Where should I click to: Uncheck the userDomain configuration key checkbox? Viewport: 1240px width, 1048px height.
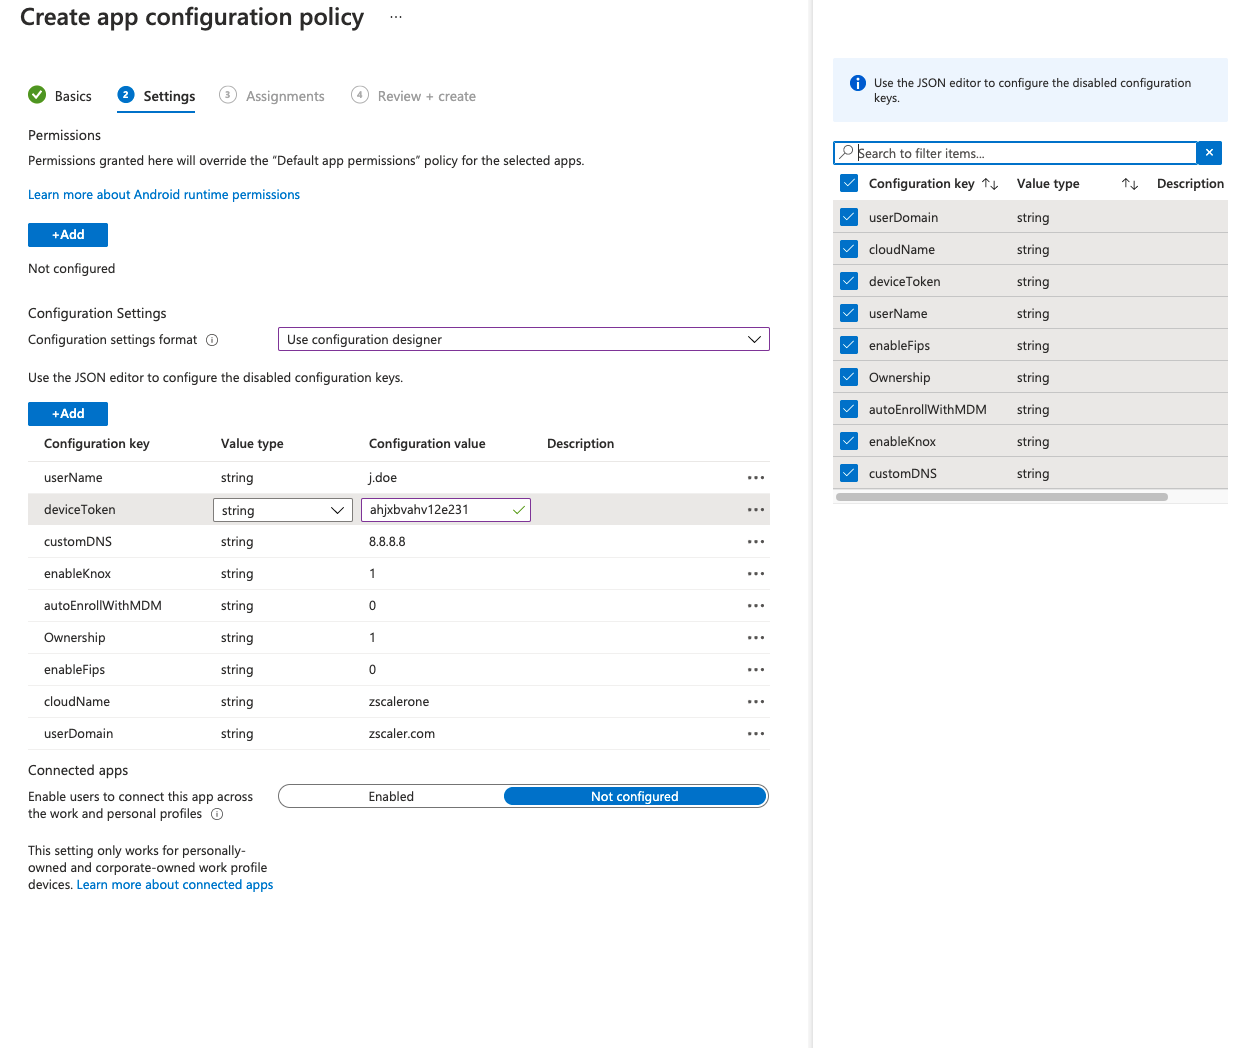click(849, 217)
